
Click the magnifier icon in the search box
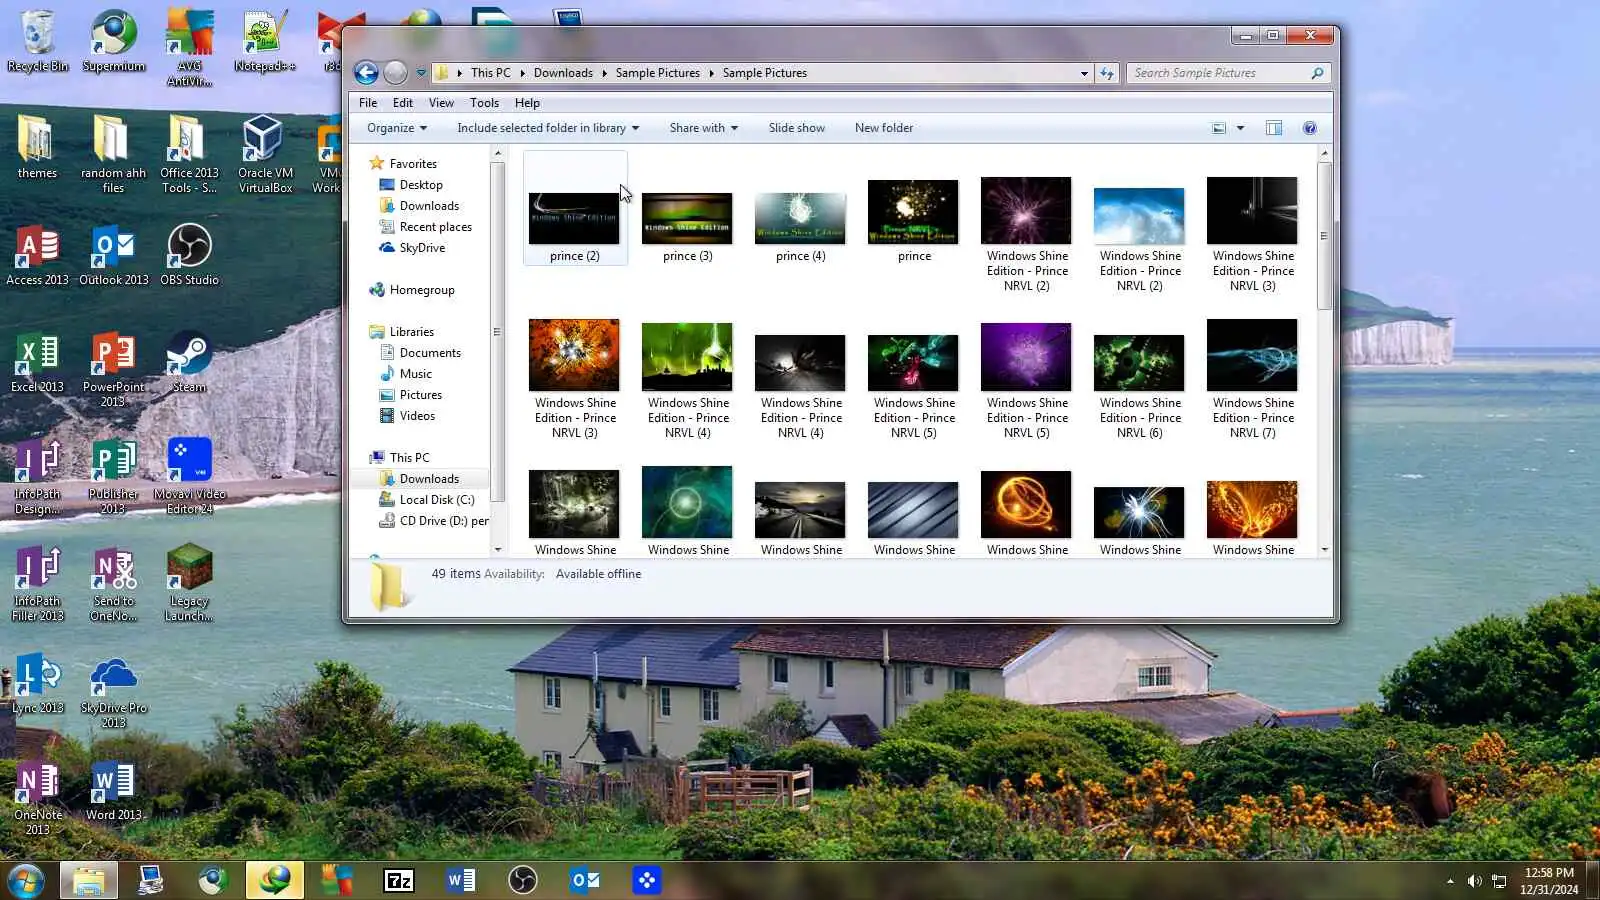(x=1317, y=73)
